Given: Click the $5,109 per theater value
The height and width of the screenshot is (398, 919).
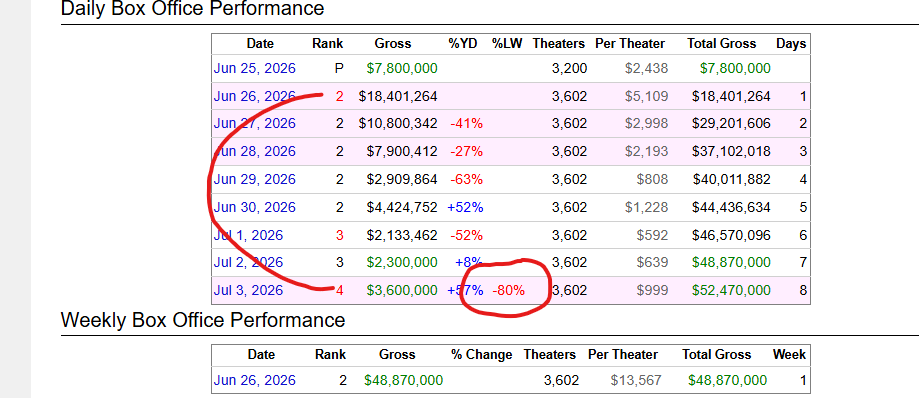Looking at the screenshot, I should (x=646, y=96).
